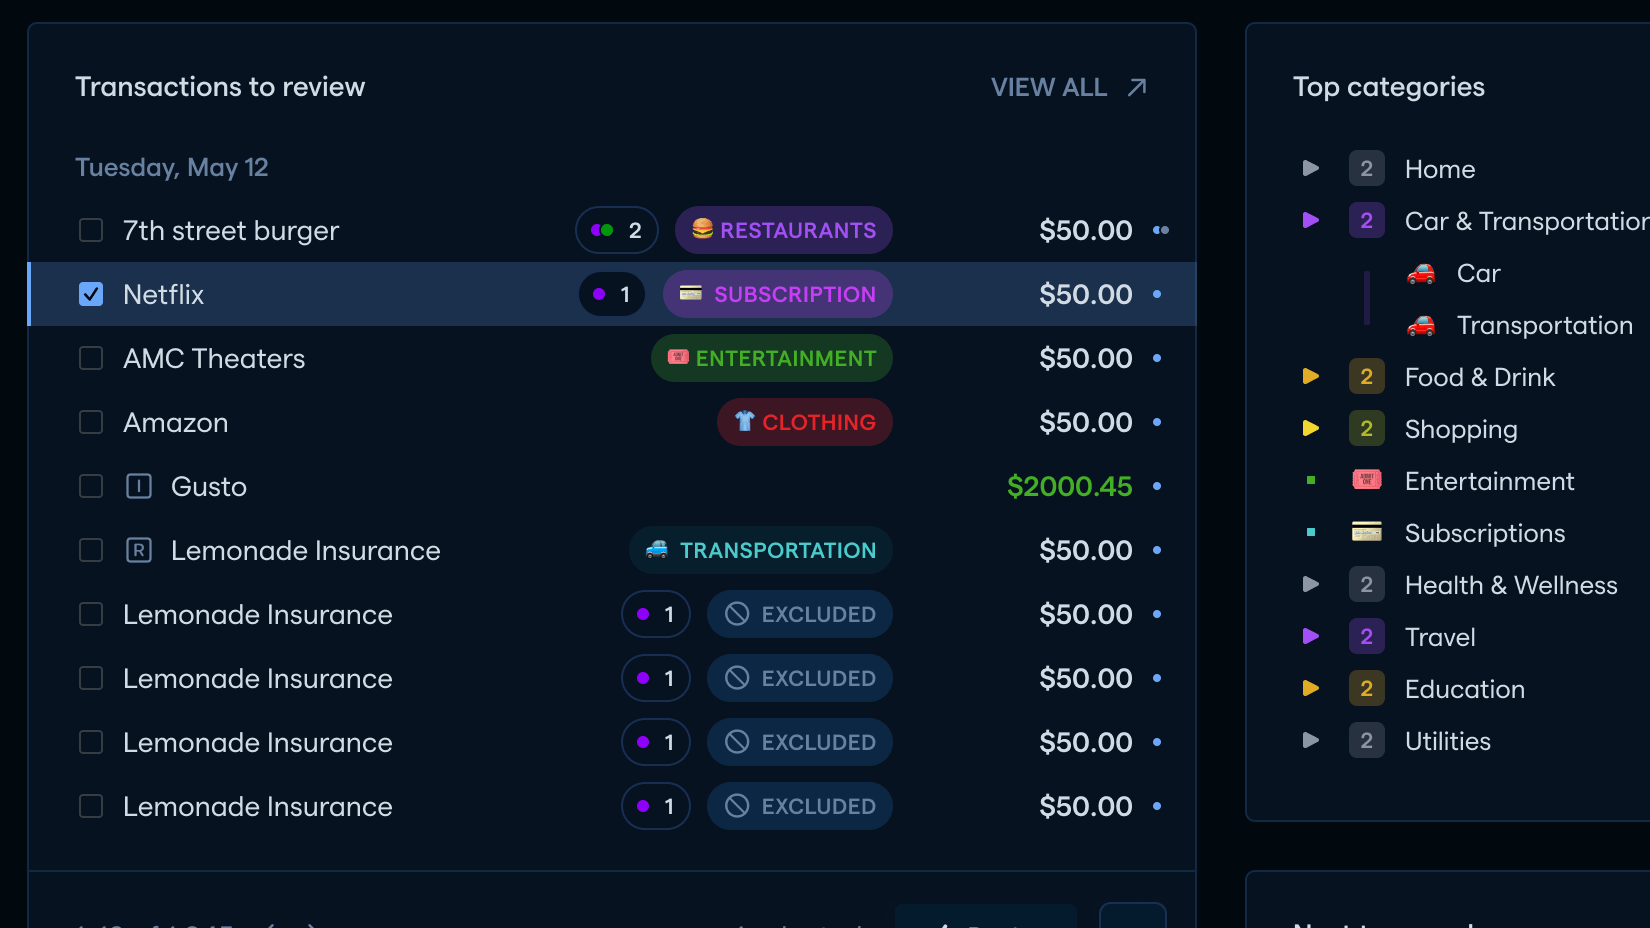Click the red car icon beside Car
Viewport: 1650px width, 928px height.
[1421, 273]
